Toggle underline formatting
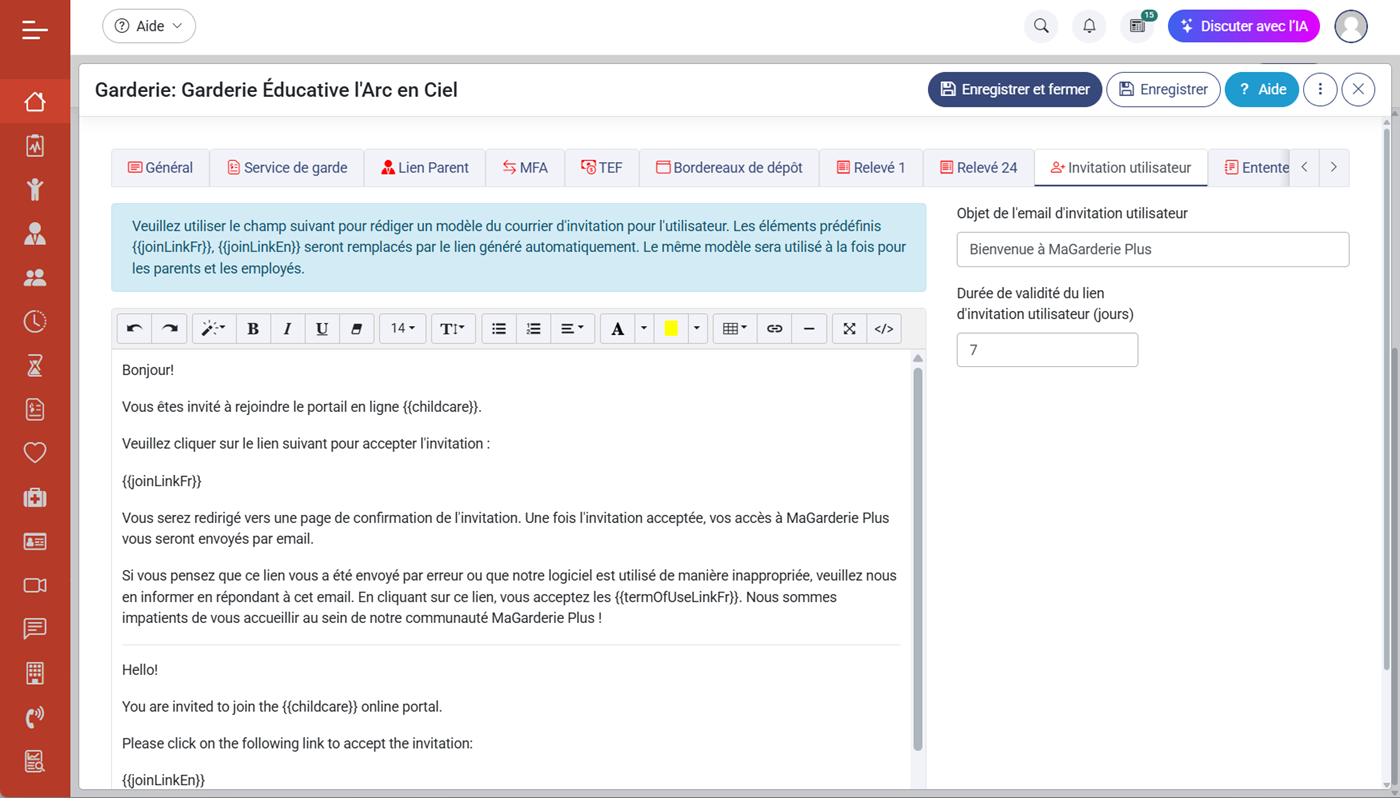Screen dimensions: 1400x798 322,329
